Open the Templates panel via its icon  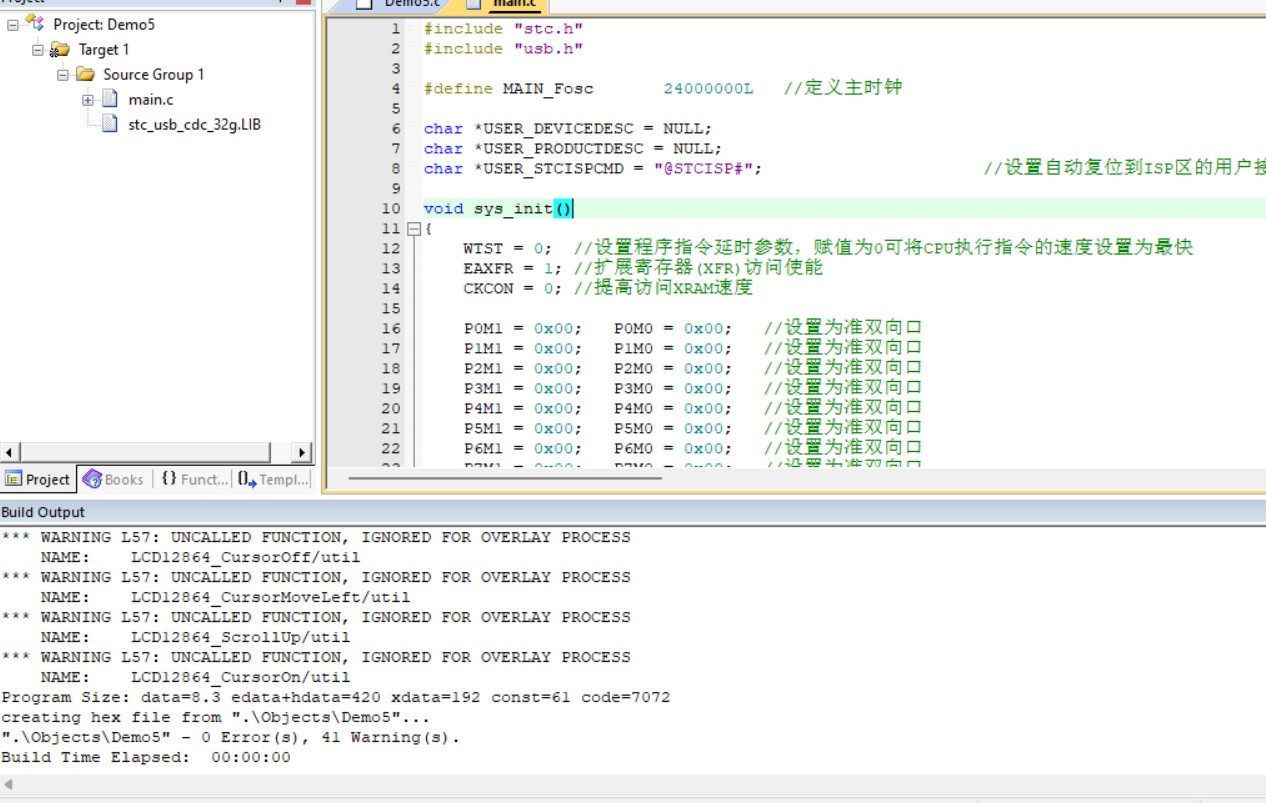[x=247, y=480]
